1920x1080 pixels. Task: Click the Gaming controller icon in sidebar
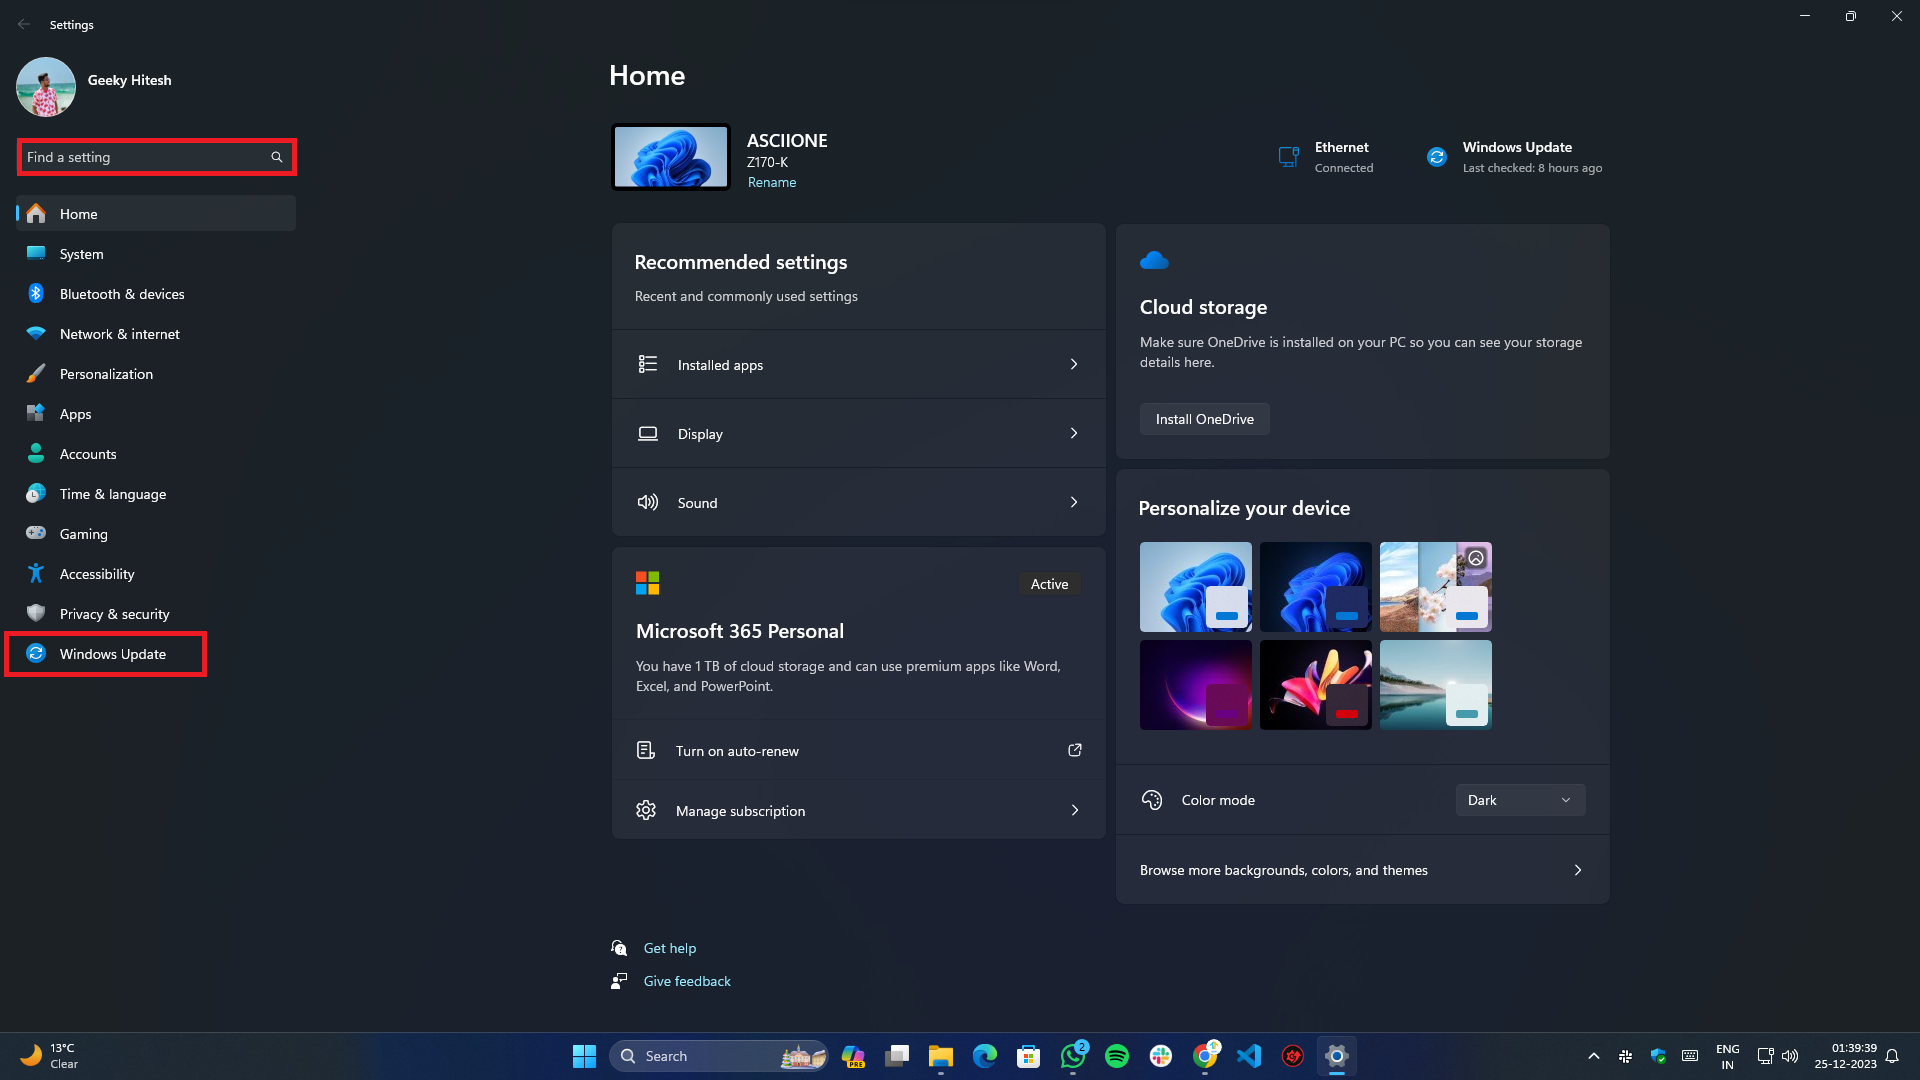point(36,534)
